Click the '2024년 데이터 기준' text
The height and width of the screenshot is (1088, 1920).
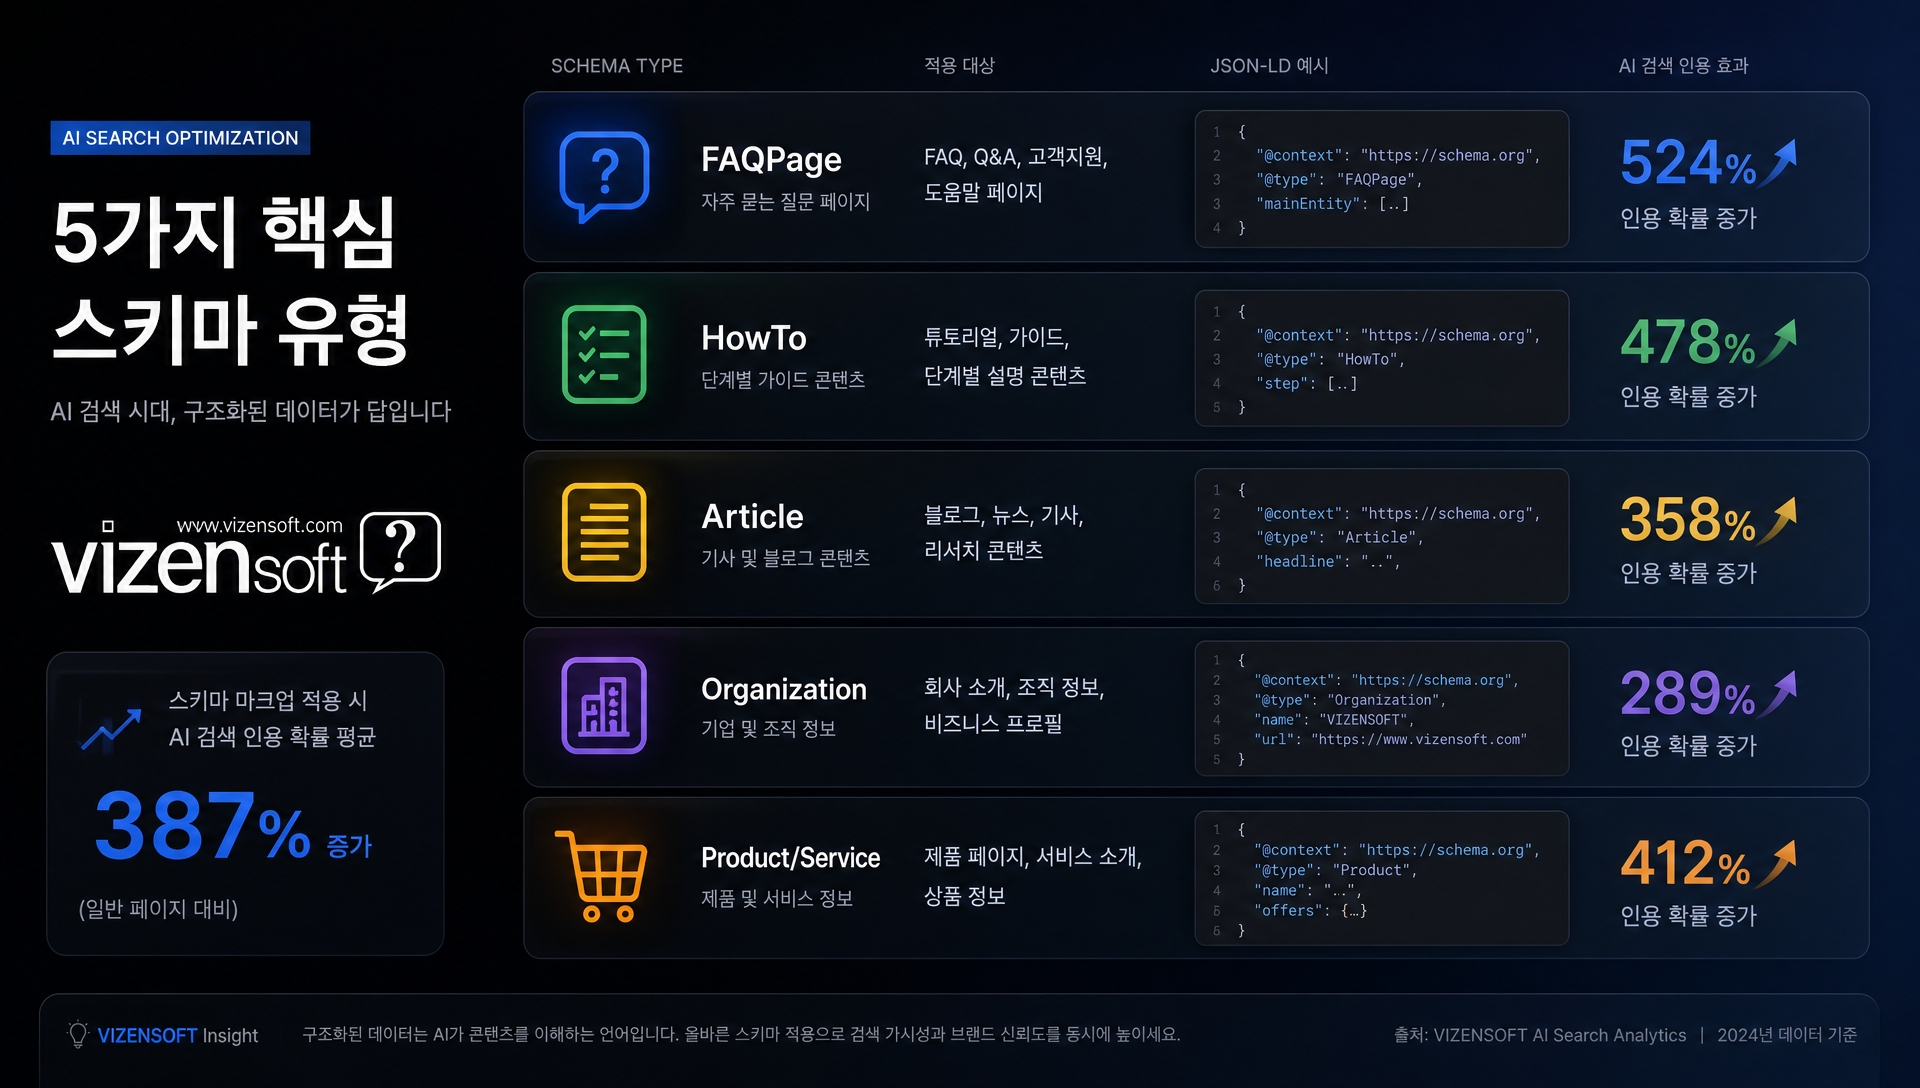(x=1787, y=1035)
